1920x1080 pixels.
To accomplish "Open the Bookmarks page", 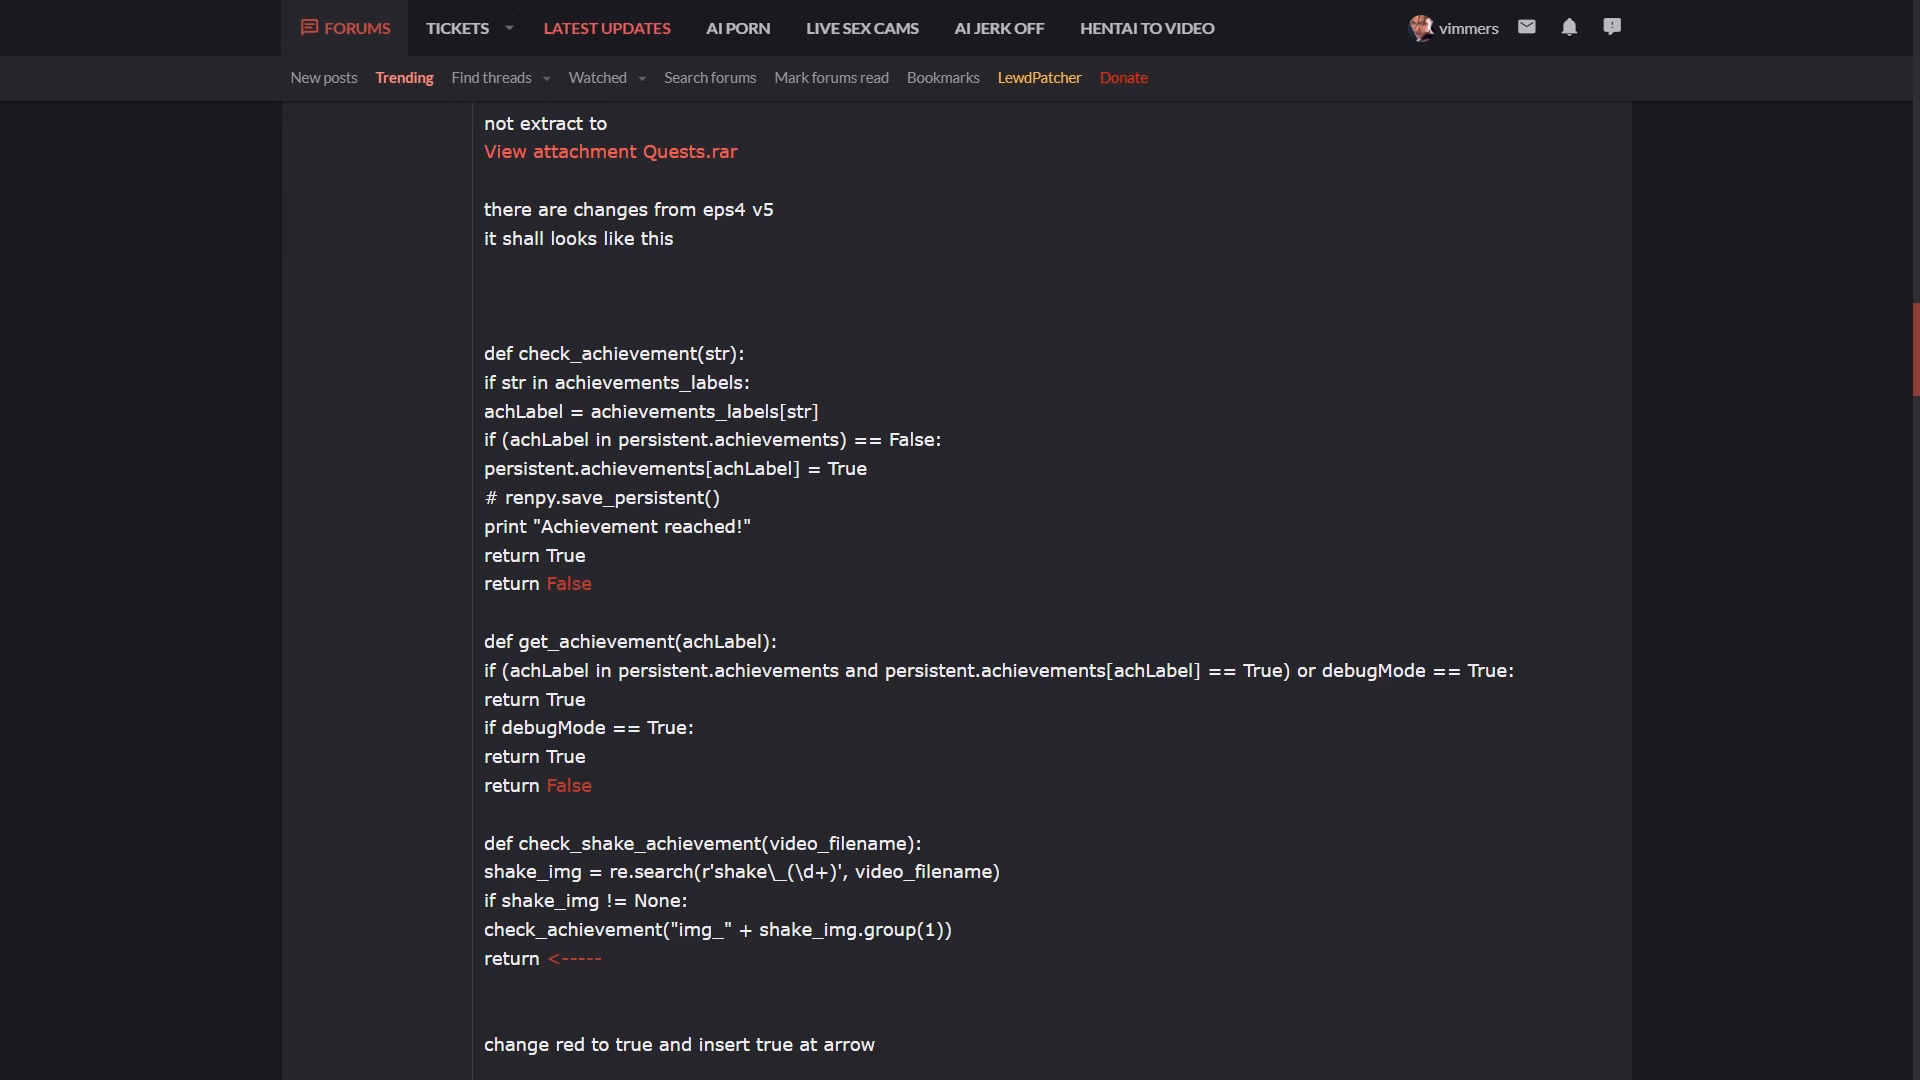I will [x=943, y=78].
